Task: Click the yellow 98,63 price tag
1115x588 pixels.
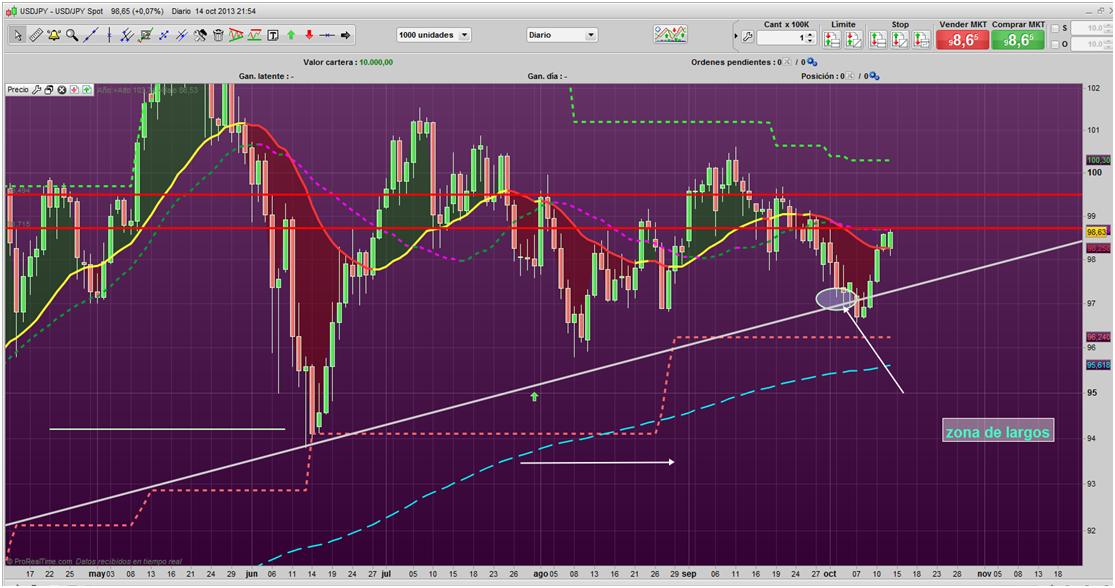Action: pyautogui.click(x=1097, y=232)
